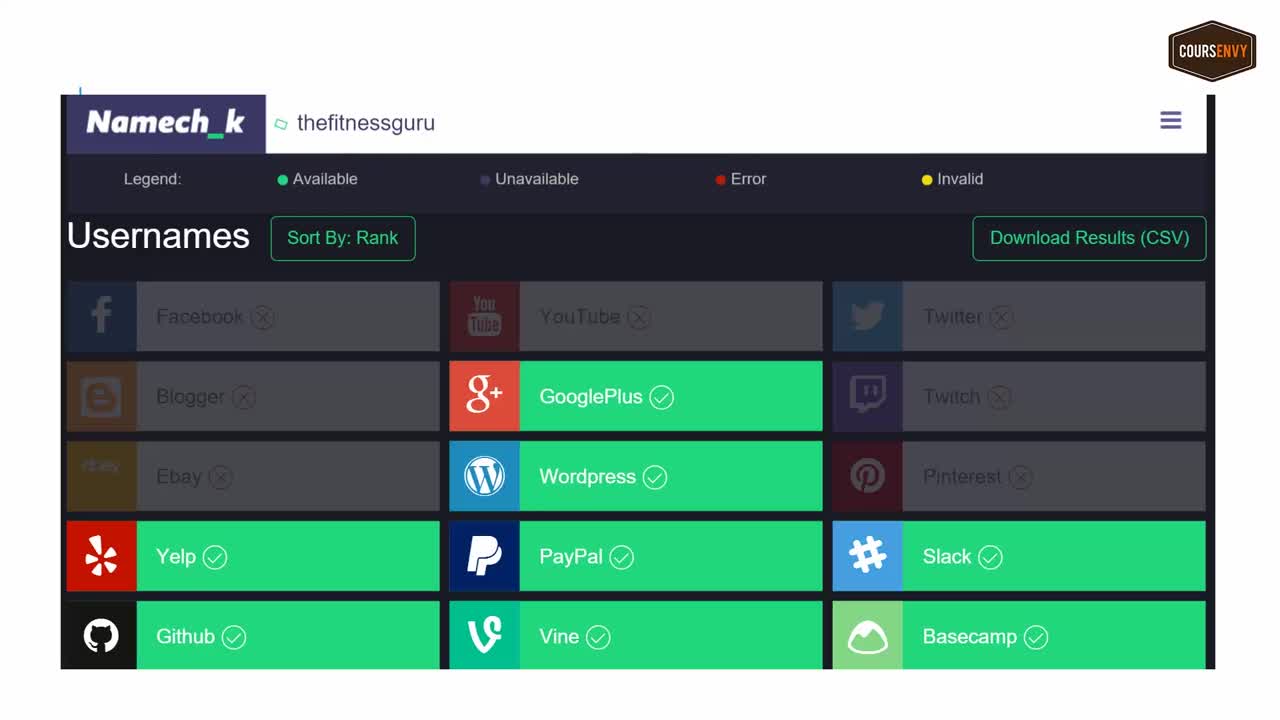
Task: Click the checkmark circle next to Wordpress
Action: coord(654,477)
